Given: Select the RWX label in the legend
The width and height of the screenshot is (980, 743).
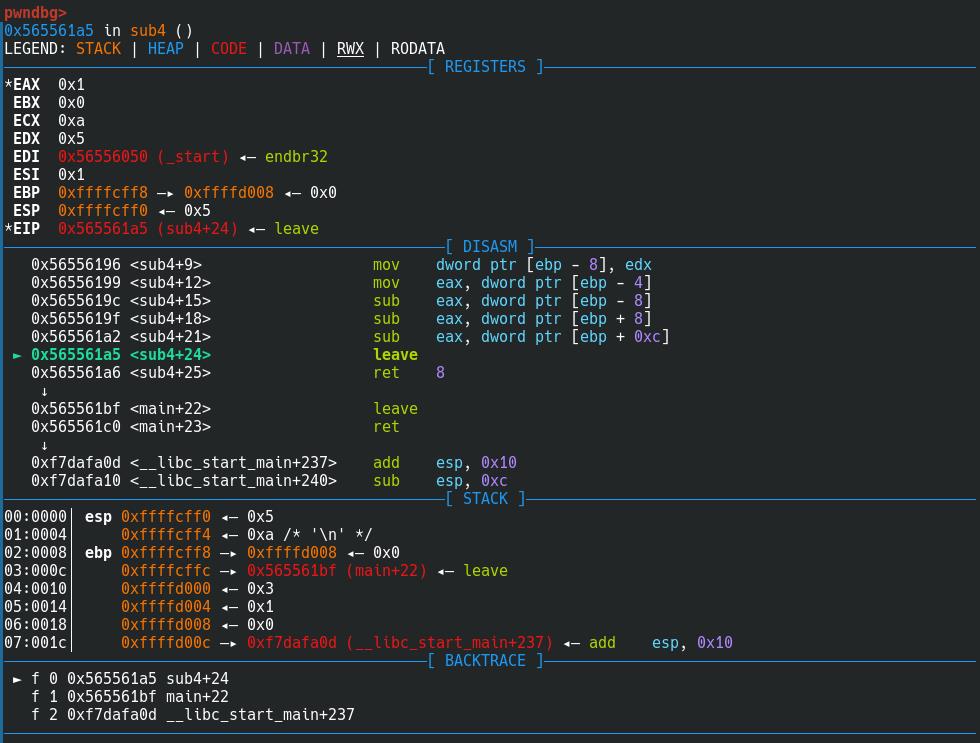Looking at the screenshot, I should tap(350, 49).
